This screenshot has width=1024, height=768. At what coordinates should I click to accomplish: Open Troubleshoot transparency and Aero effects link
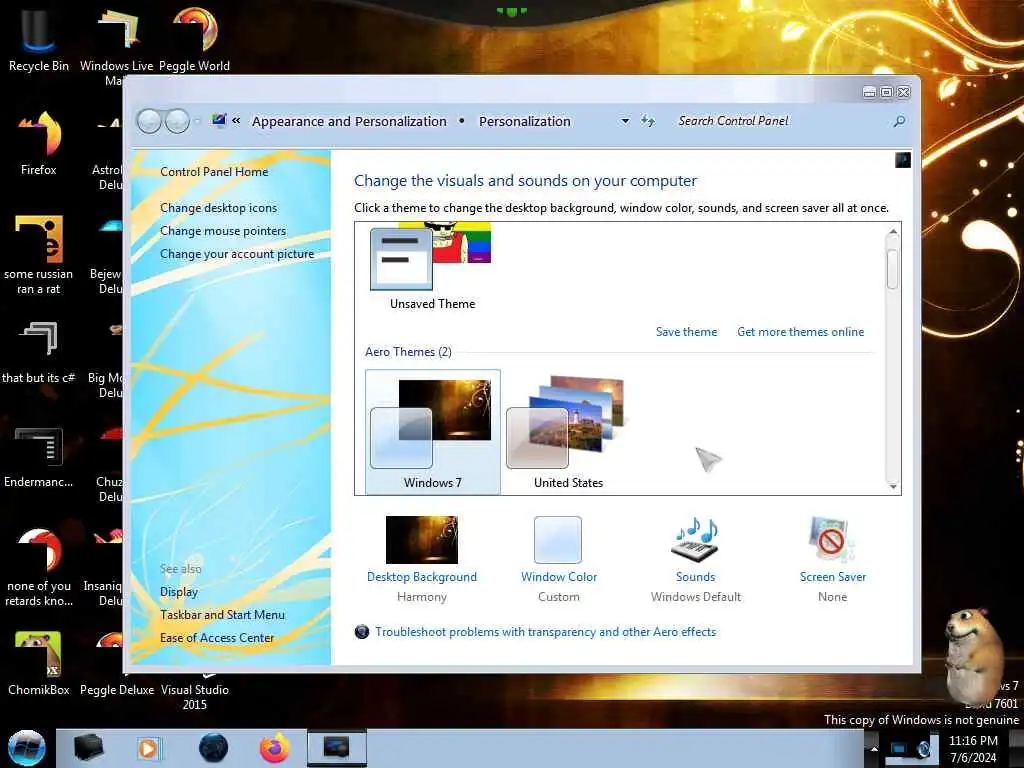click(545, 632)
